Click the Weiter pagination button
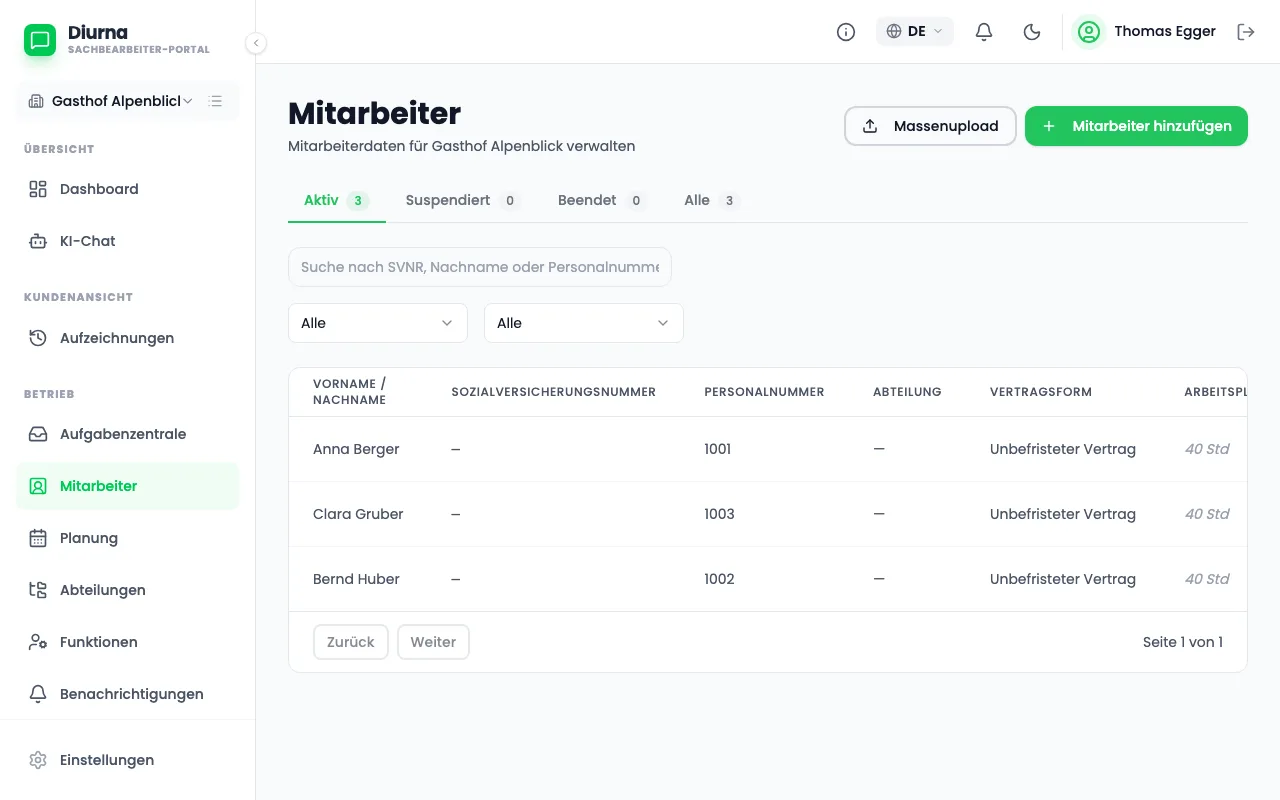1280x800 pixels. (433, 642)
